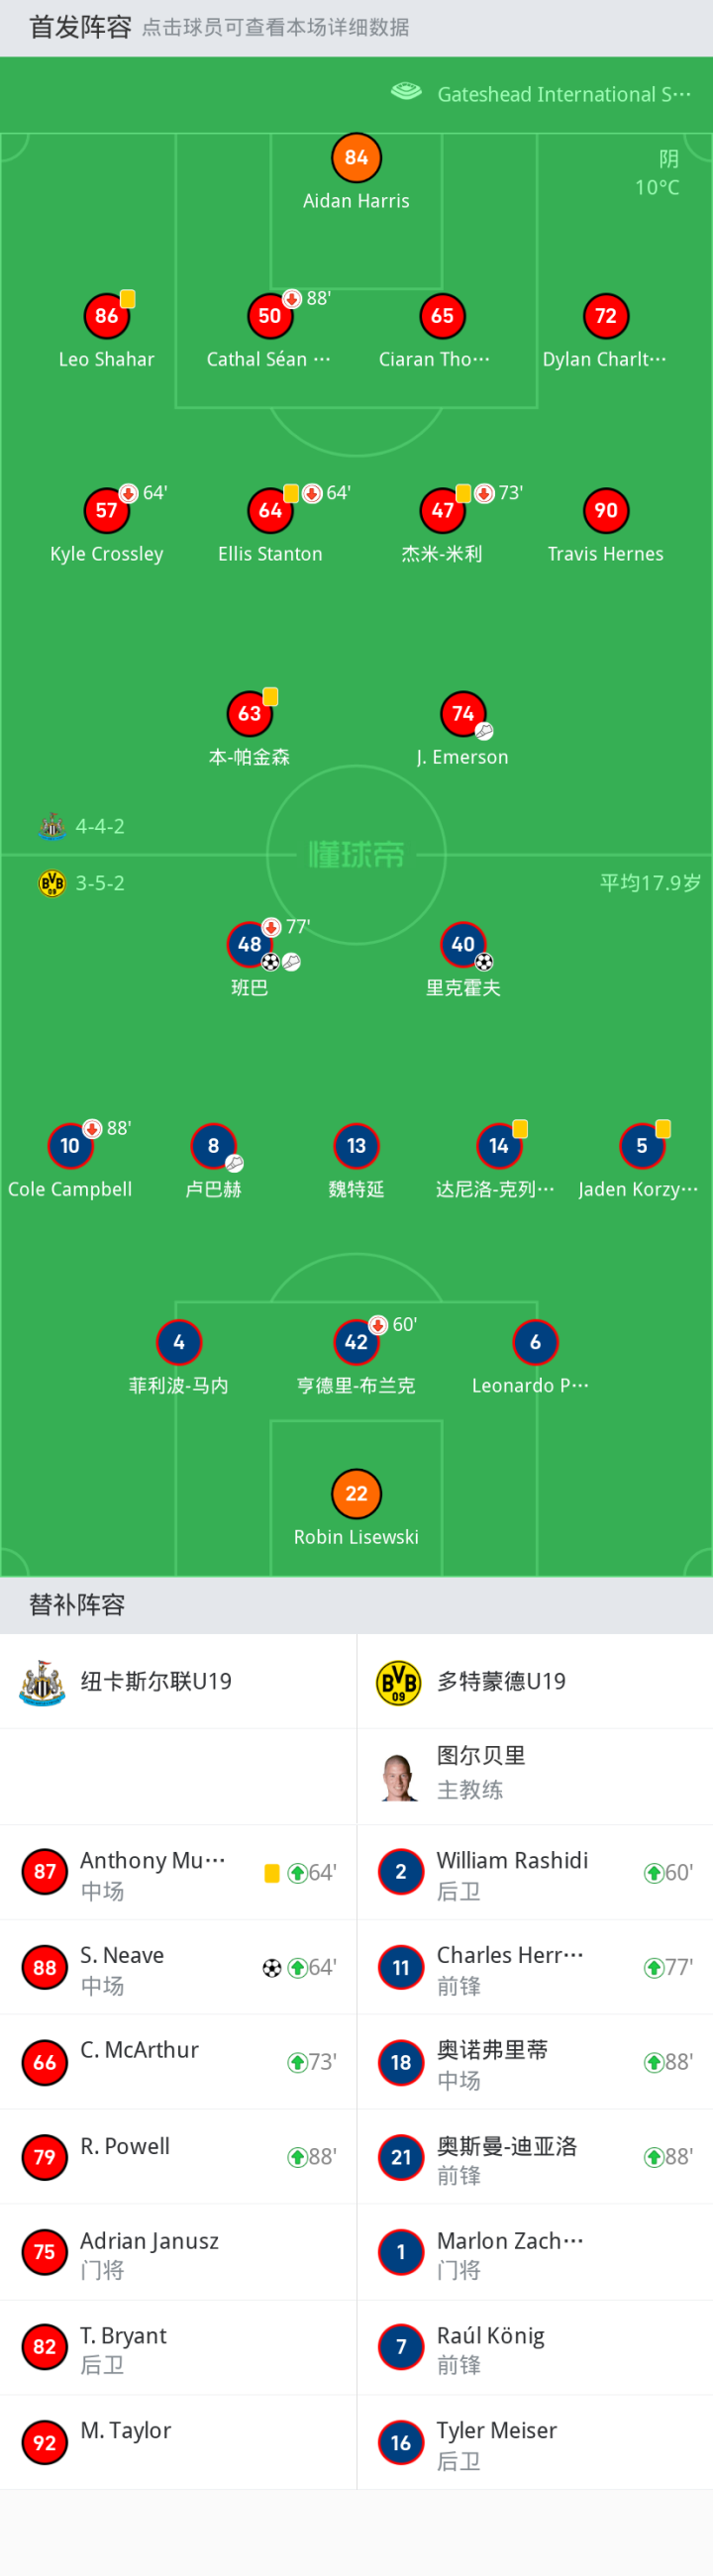The height and width of the screenshot is (2576, 713).
Task: Open goalkeeper Robin Lisewski number 22
Action: [x=356, y=1494]
